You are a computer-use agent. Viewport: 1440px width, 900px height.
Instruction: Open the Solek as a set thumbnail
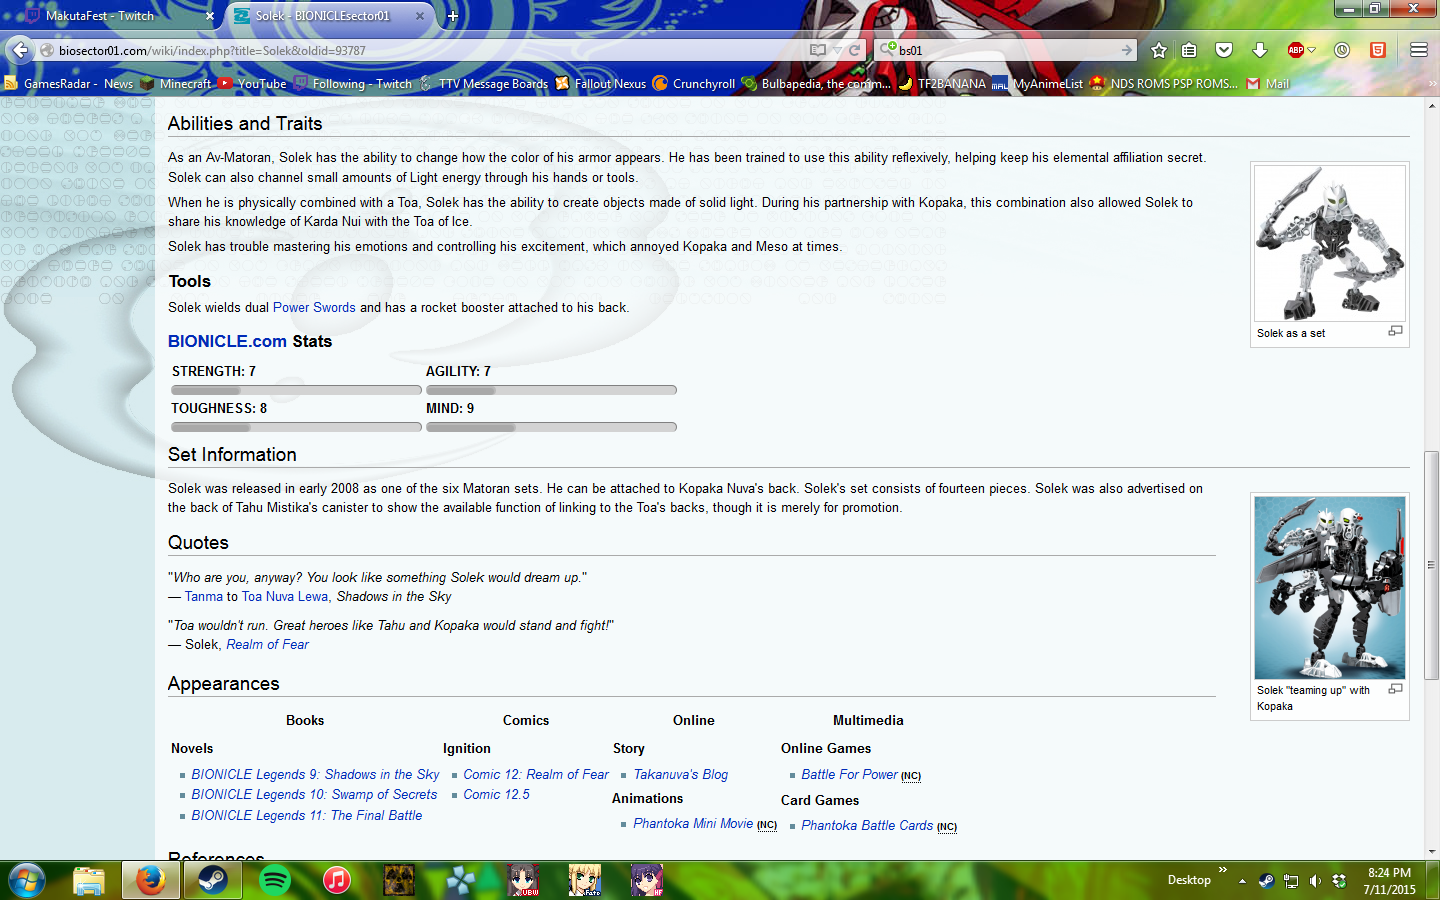tap(1330, 243)
